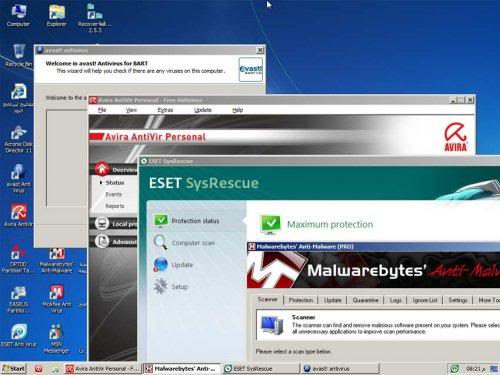This screenshot has width=500, height=375.
Task: Close the Avira AntiVir Personal window
Action: (x=470, y=100)
